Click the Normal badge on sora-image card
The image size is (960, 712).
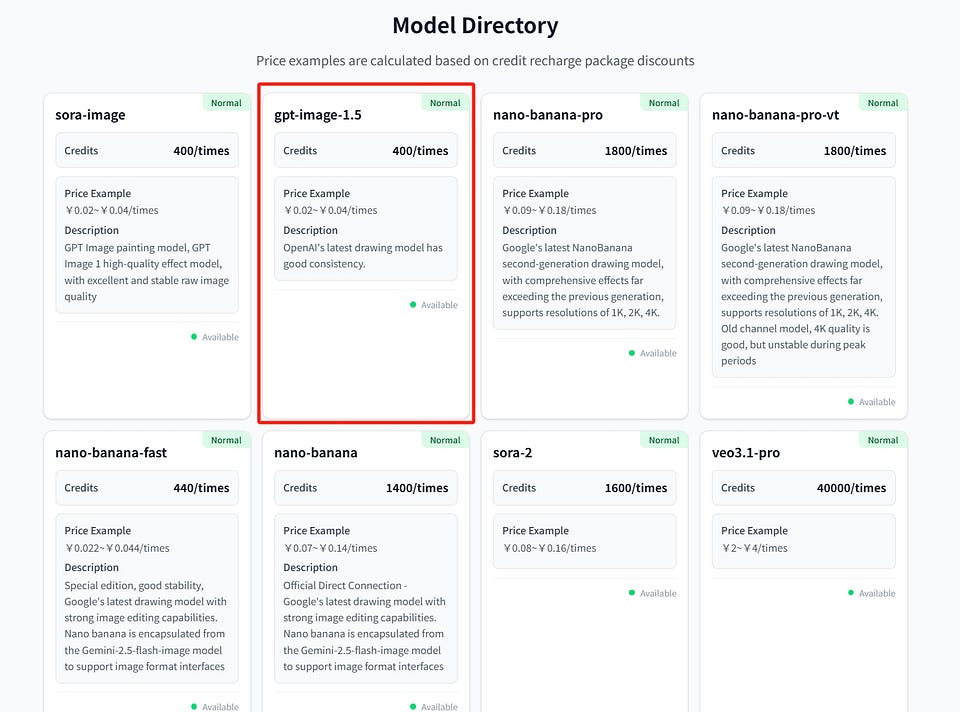pyautogui.click(x=226, y=103)
